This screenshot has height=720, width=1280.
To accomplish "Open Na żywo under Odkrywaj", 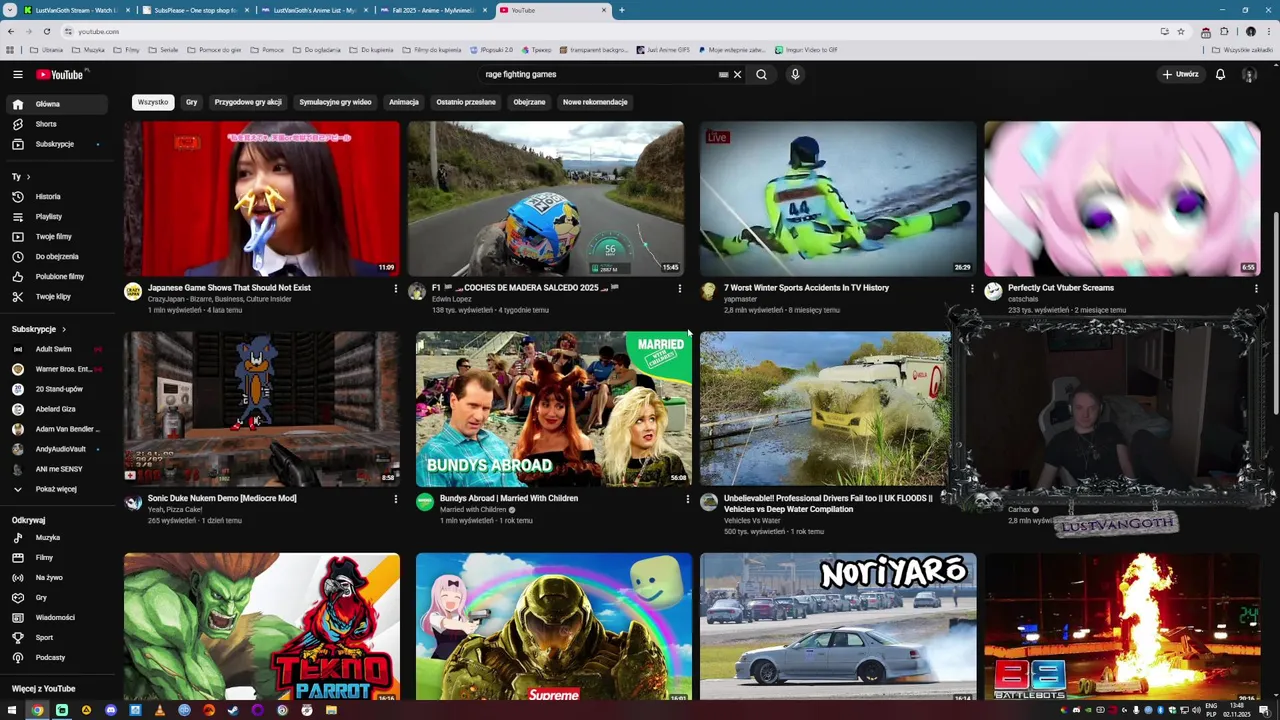I will (x=56, y=578).
